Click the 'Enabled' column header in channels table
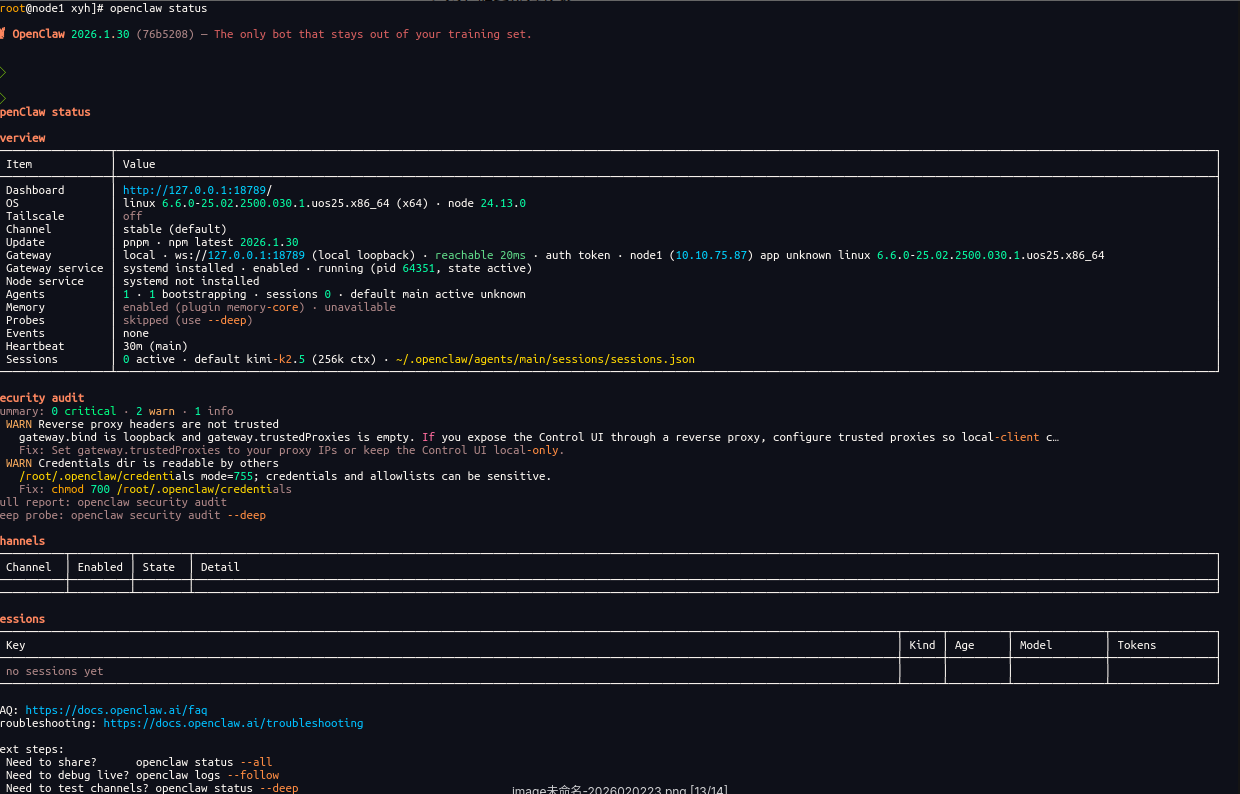The image size is (1240, 794). (x=100, y=567)
